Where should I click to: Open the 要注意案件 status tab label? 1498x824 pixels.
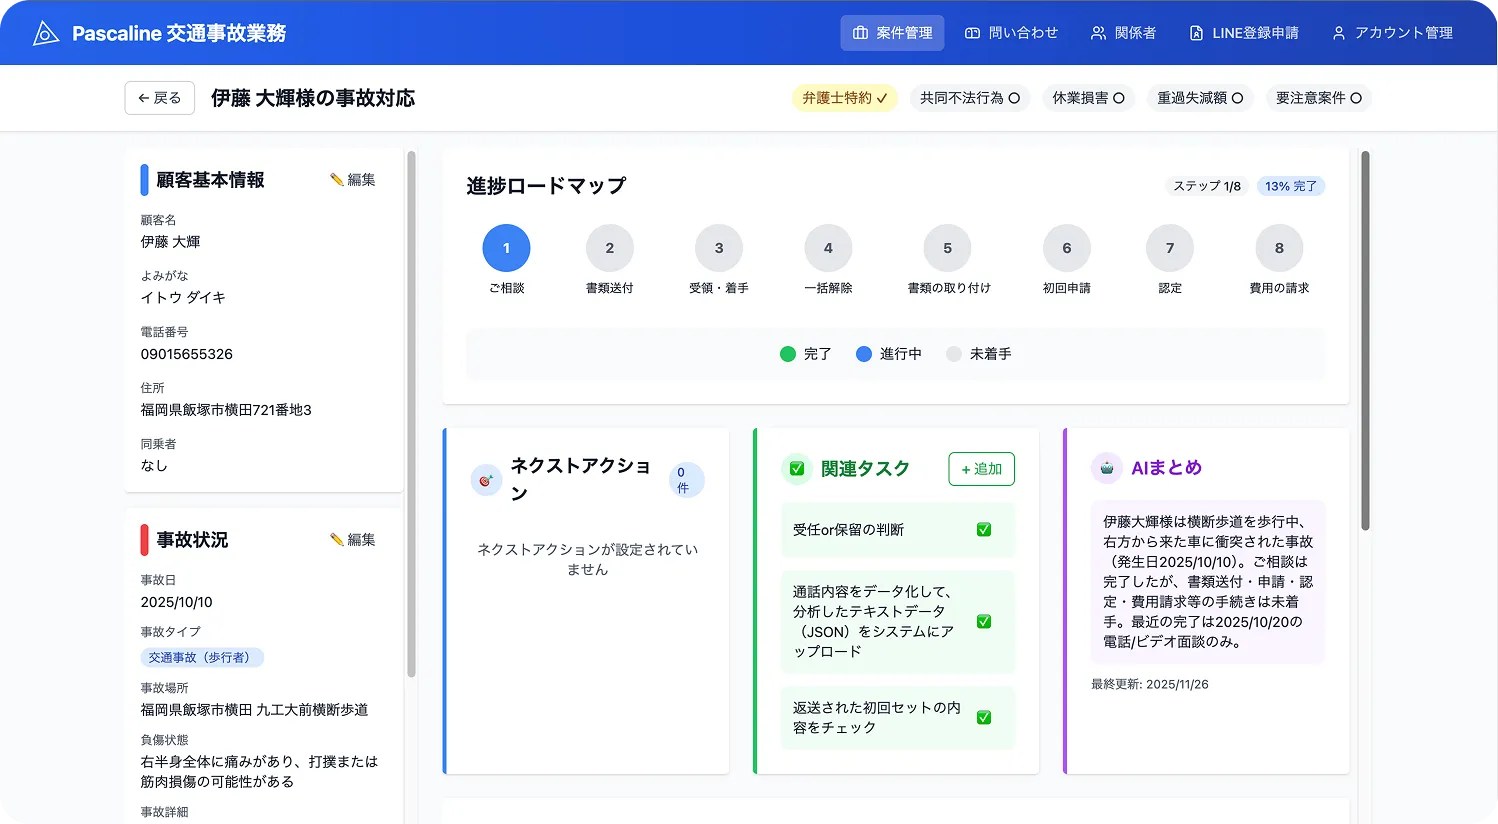coord(1319,97)
